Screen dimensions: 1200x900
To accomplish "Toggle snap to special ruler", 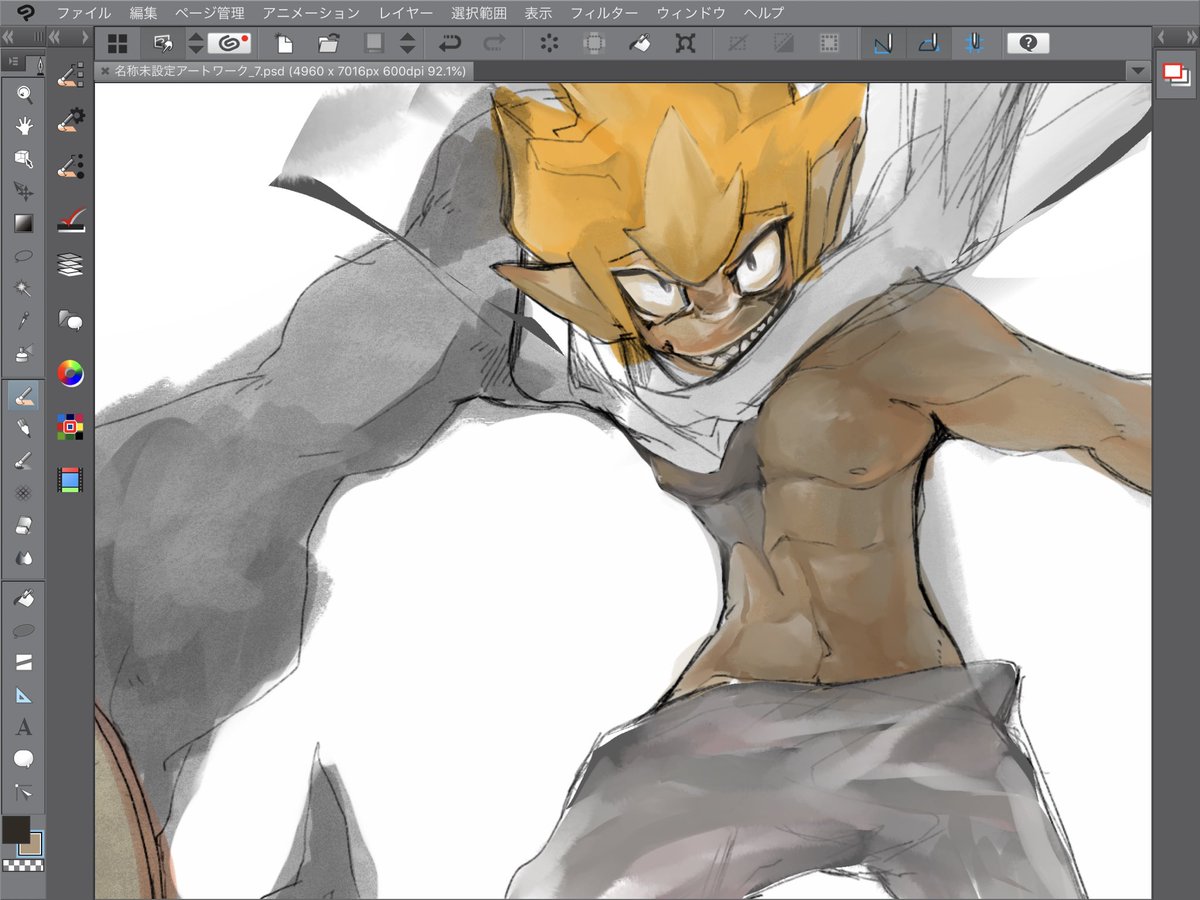I will coord(928,43).
